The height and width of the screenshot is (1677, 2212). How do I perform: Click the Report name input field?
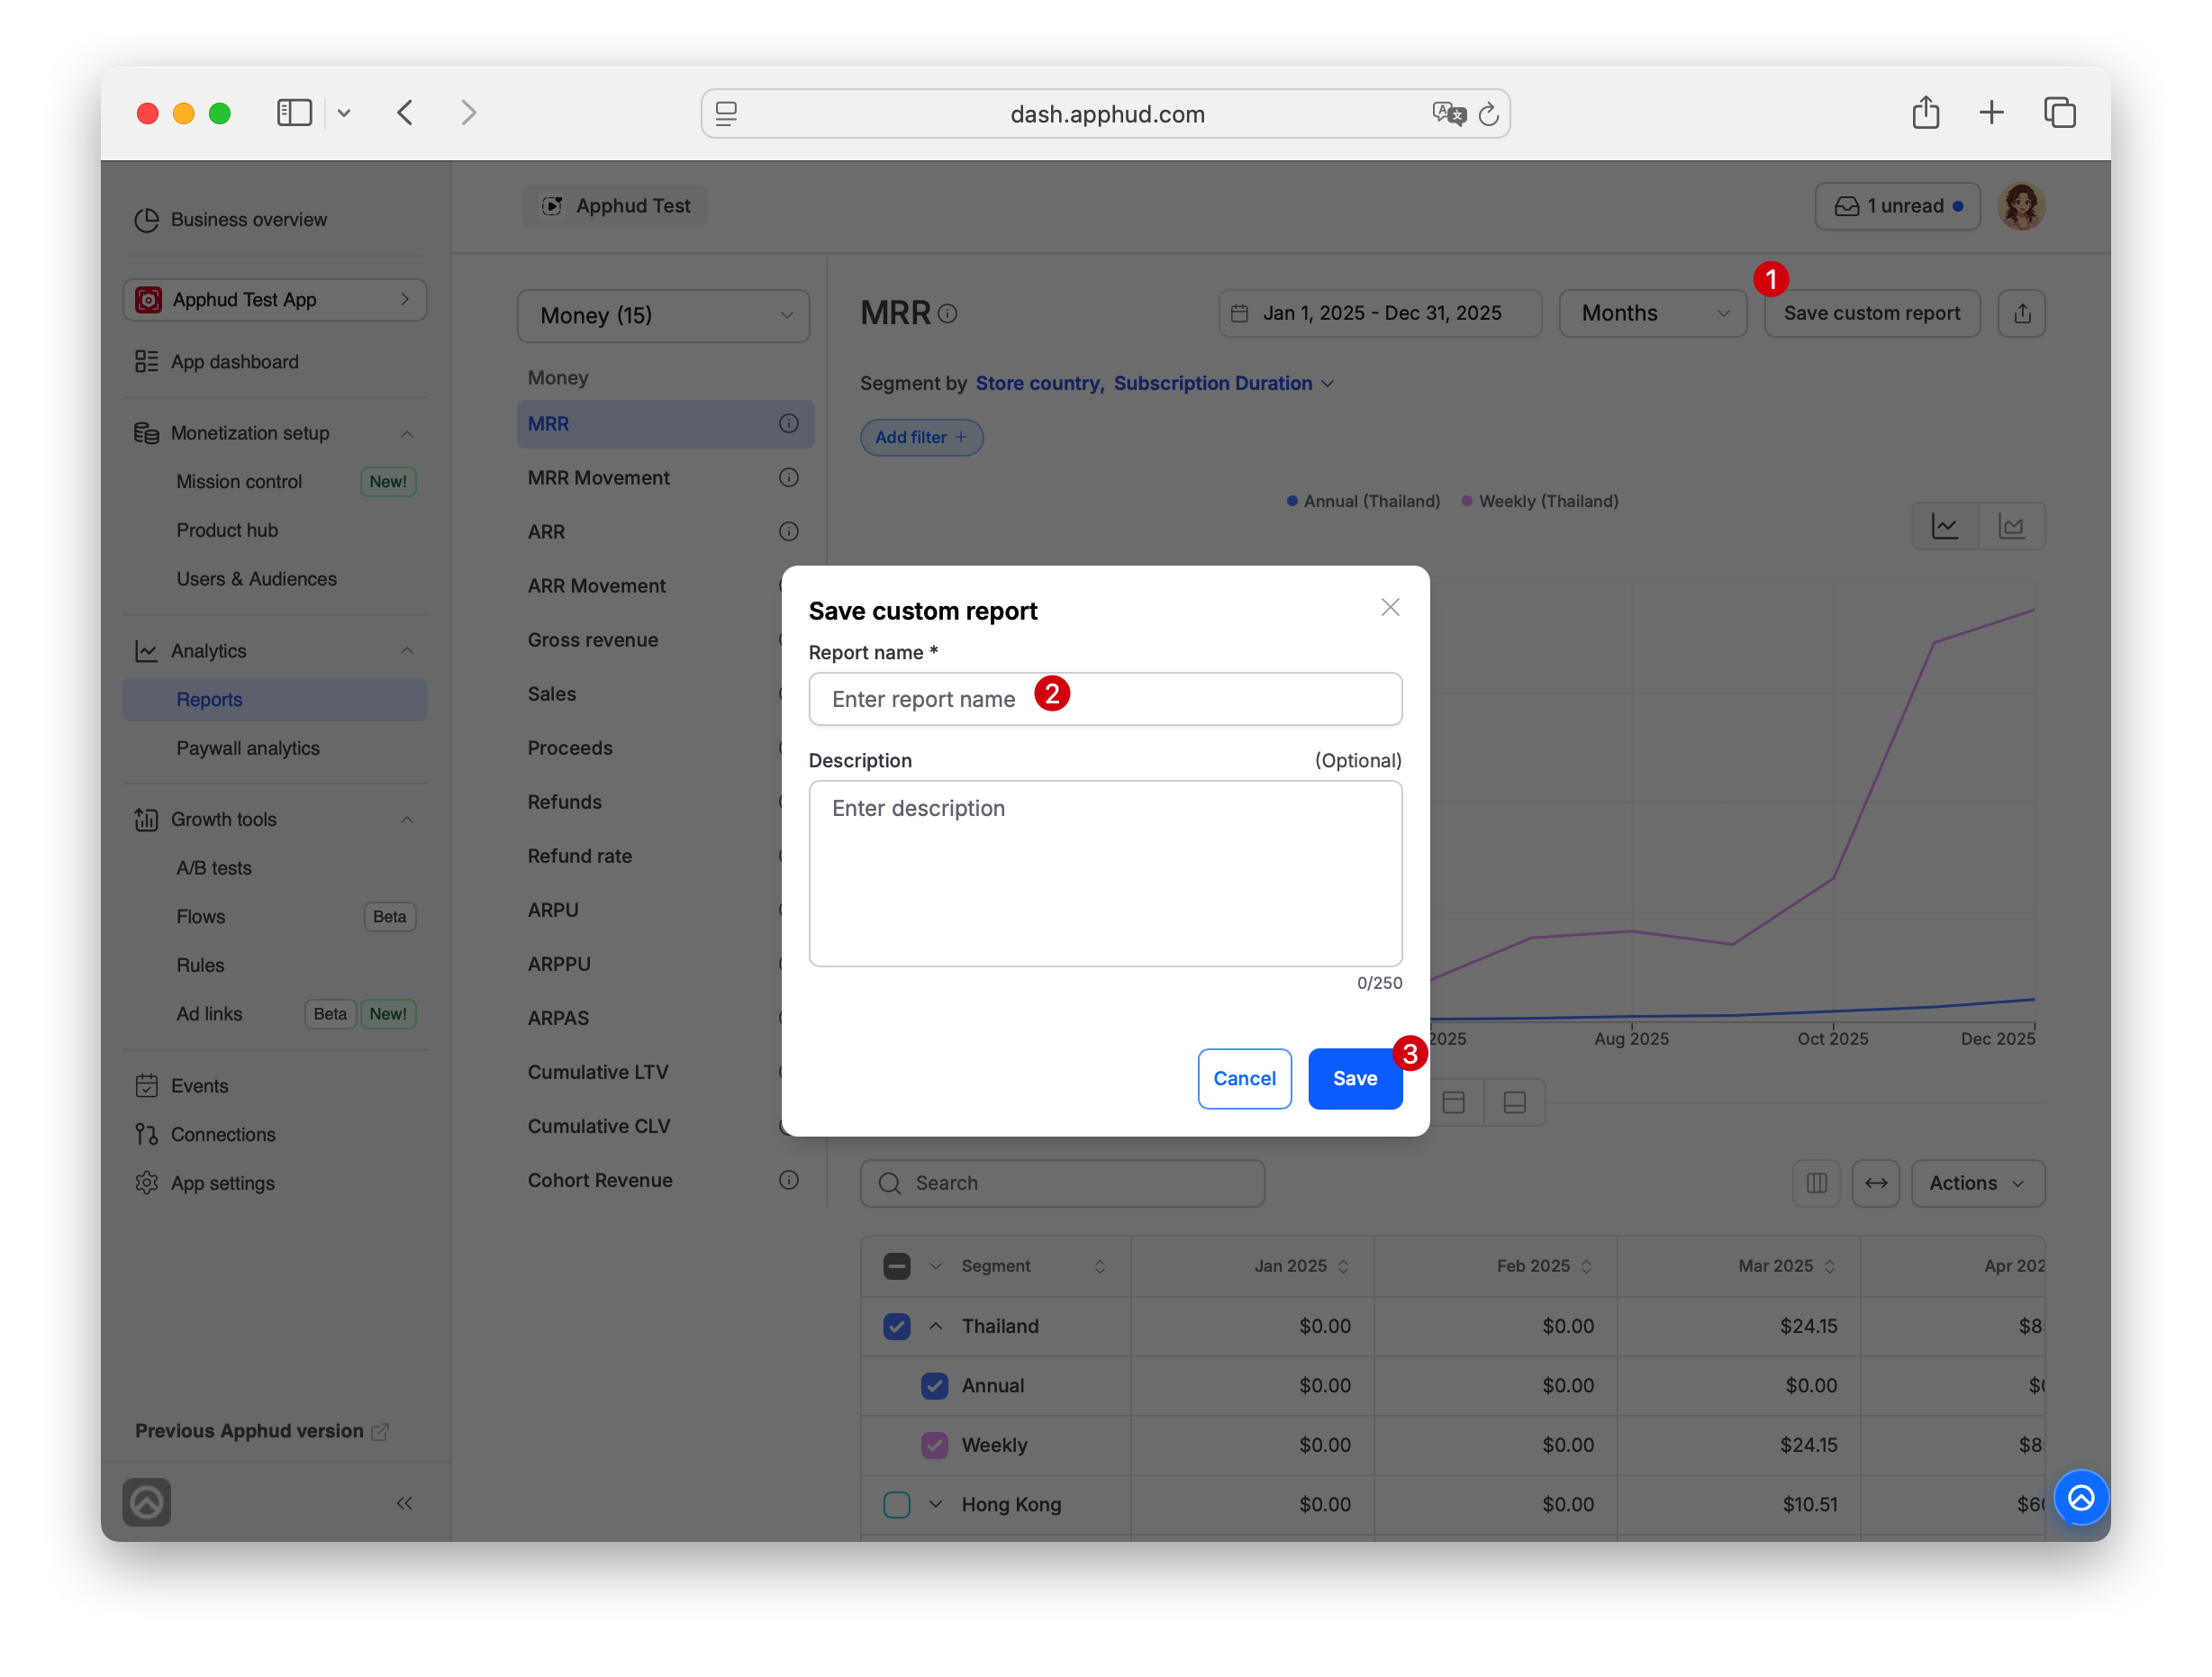(1105, 699)
